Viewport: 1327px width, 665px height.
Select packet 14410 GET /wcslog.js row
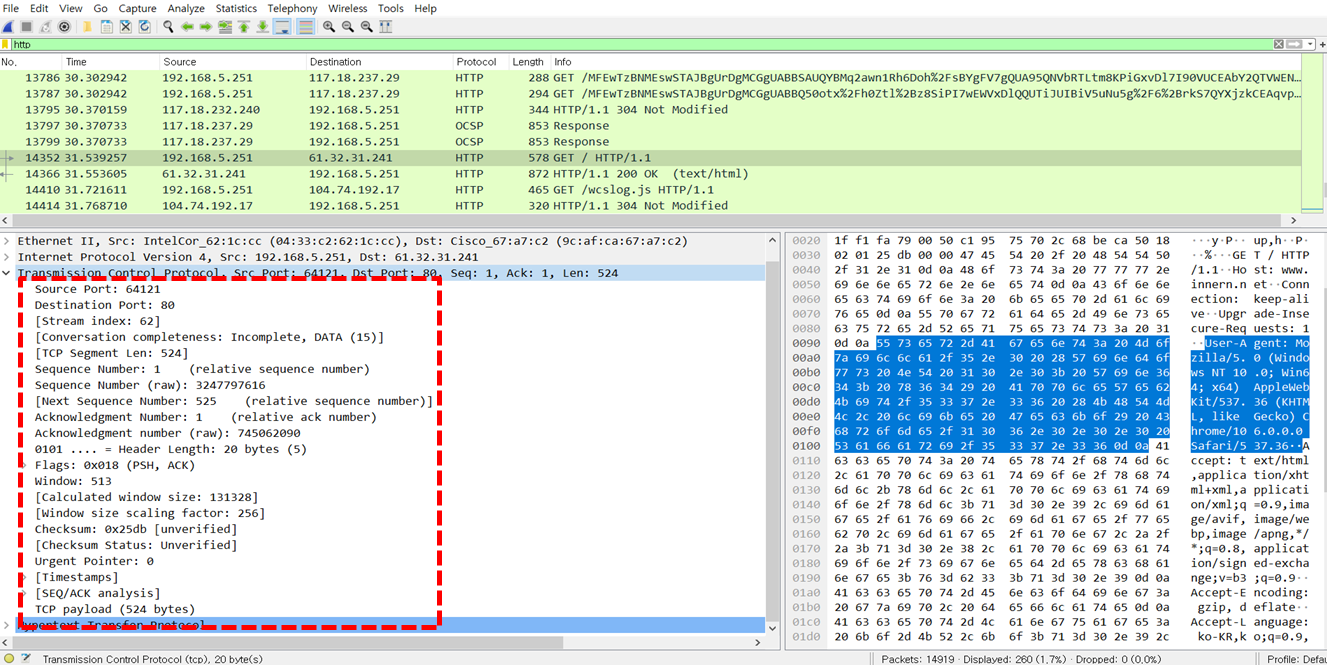(x=650, y=190)
